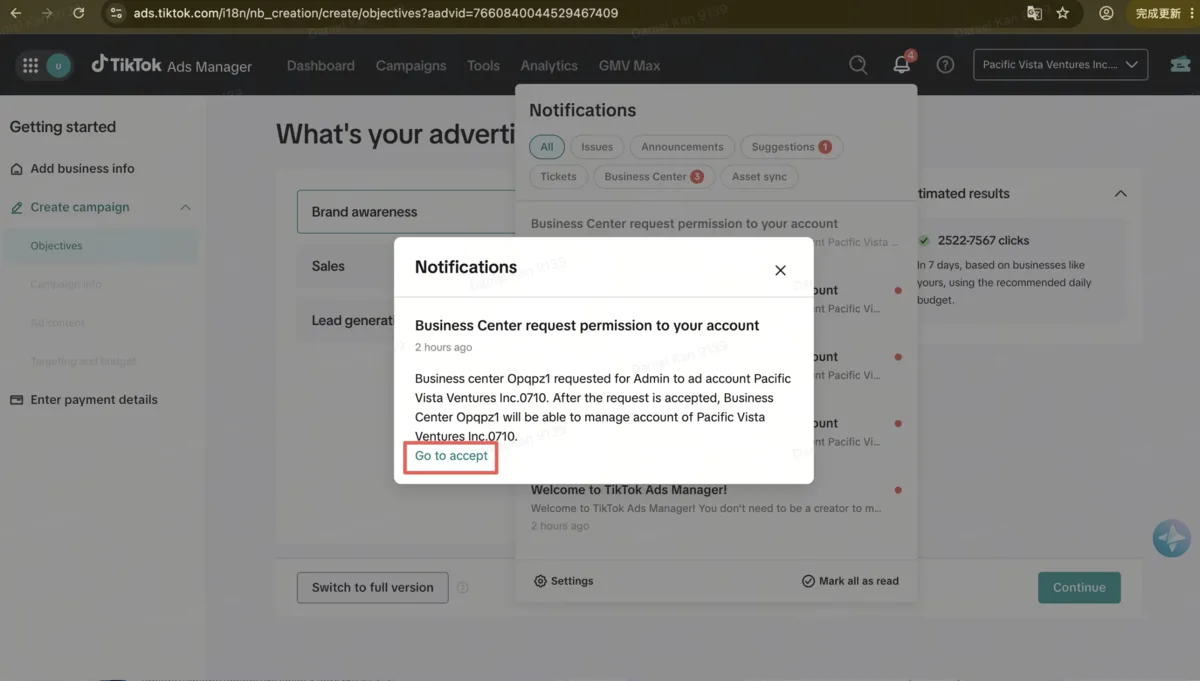This screenshot has width=1200, height=681.
Task: Bookmark this page with the star icon
Action: click(x=1063, y=13)
